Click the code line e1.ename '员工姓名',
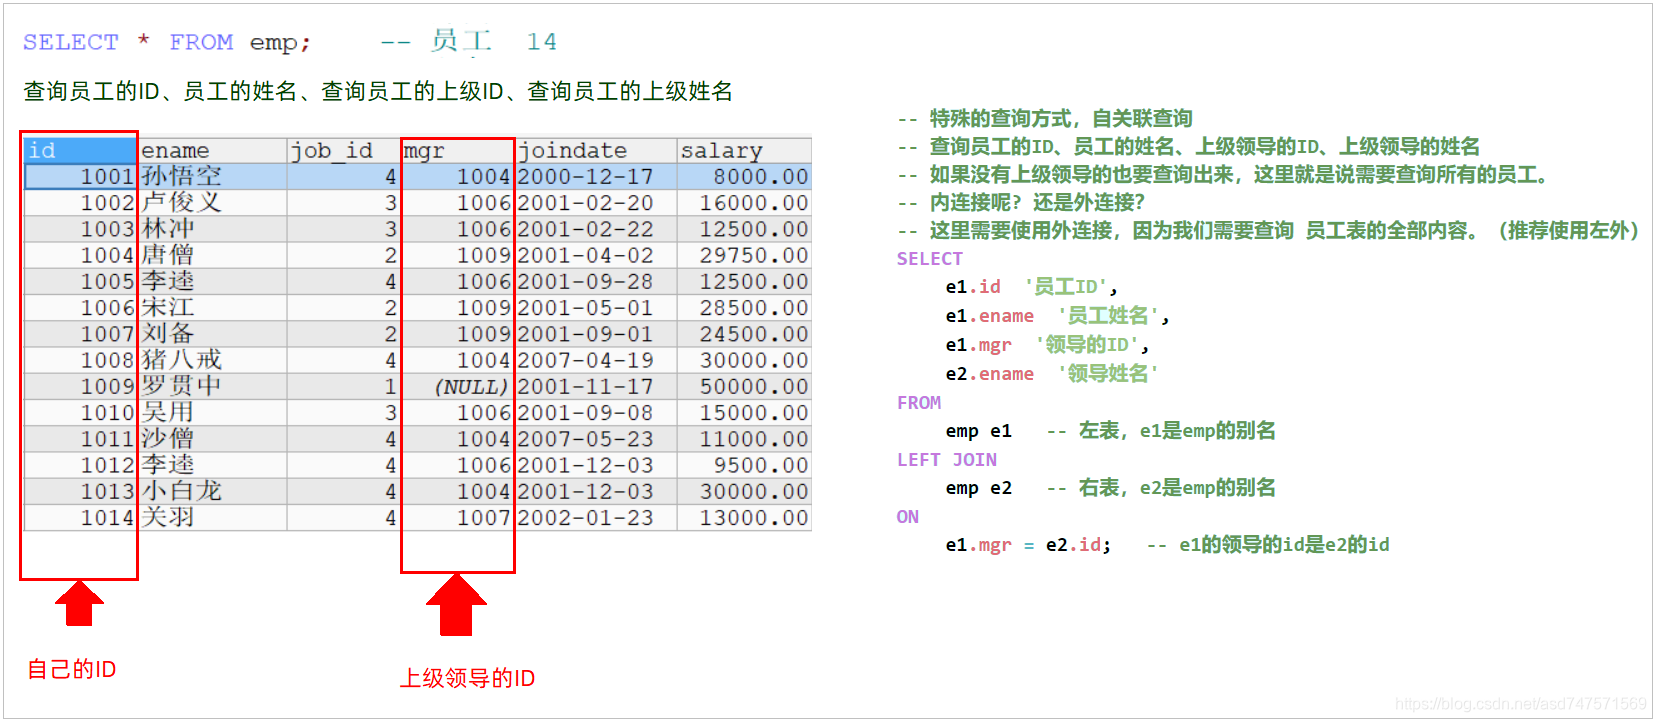This screenshot has height=722, width=1656. tap(1057, 316)
